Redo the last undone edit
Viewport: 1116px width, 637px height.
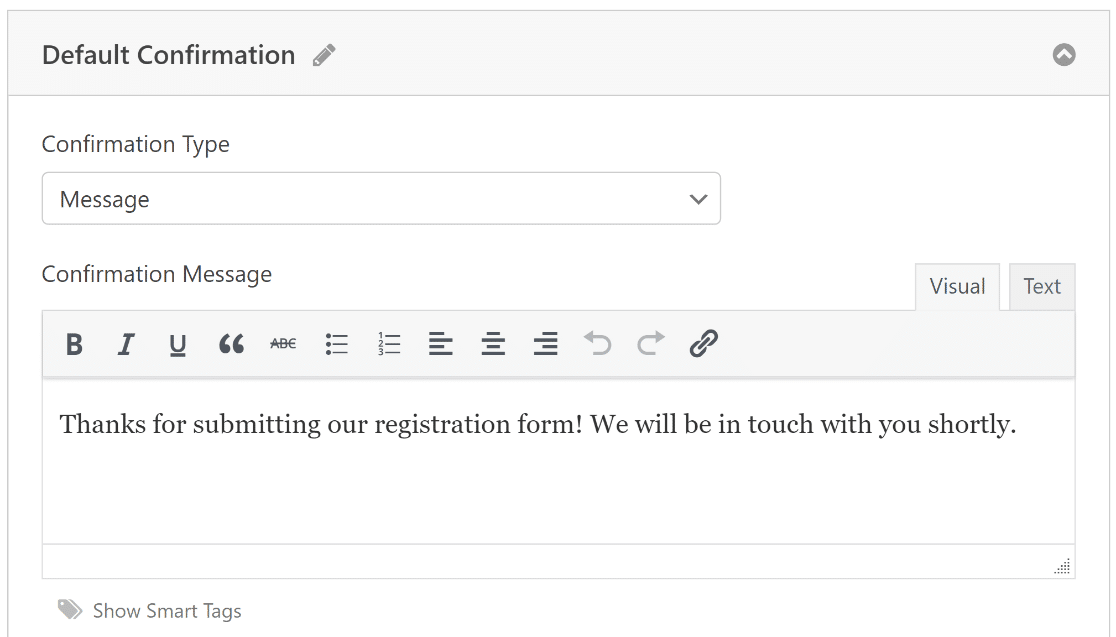(651, 345)
